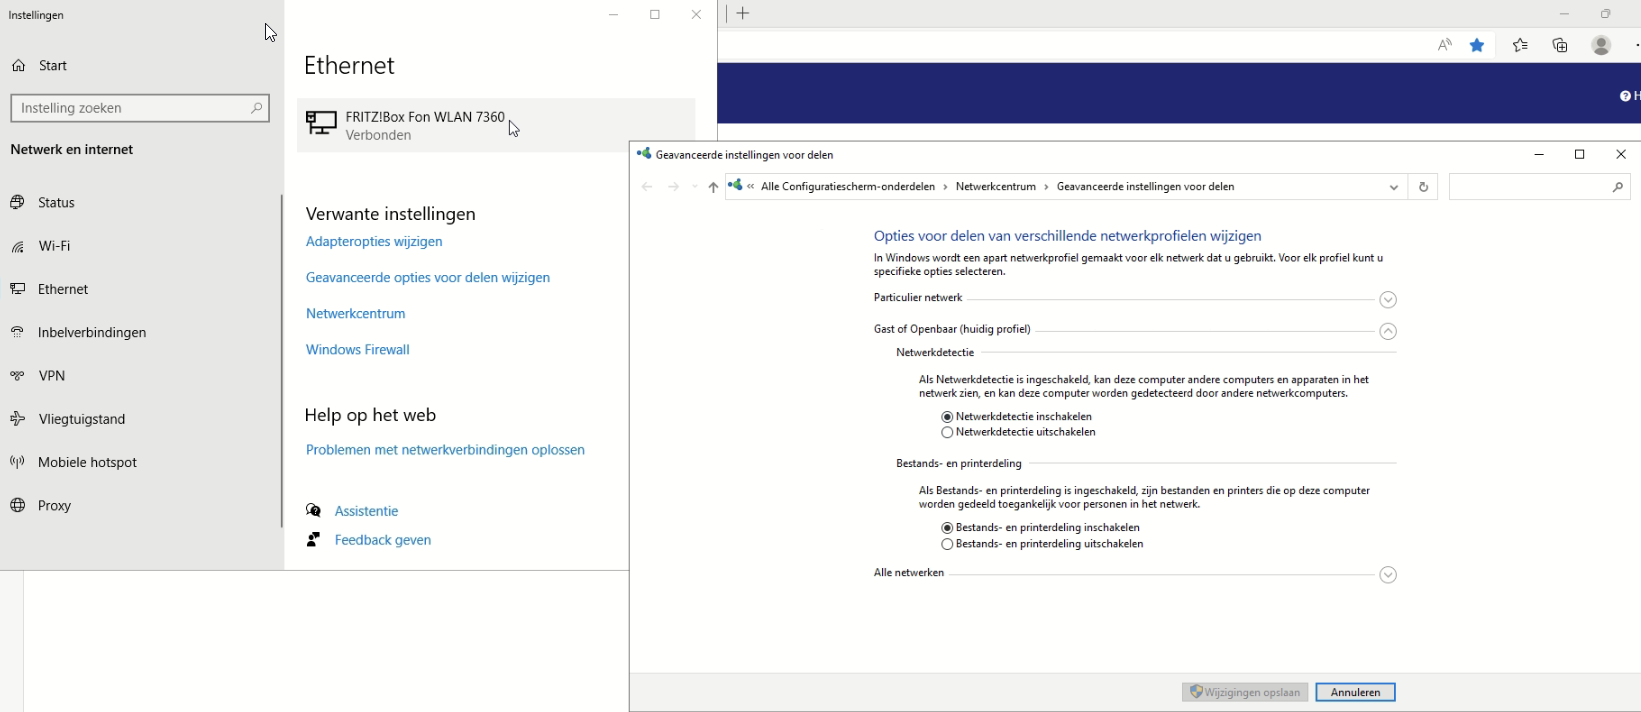Click Feedback geven person icon
This screenshot has width=1641, height=712.
314,540
